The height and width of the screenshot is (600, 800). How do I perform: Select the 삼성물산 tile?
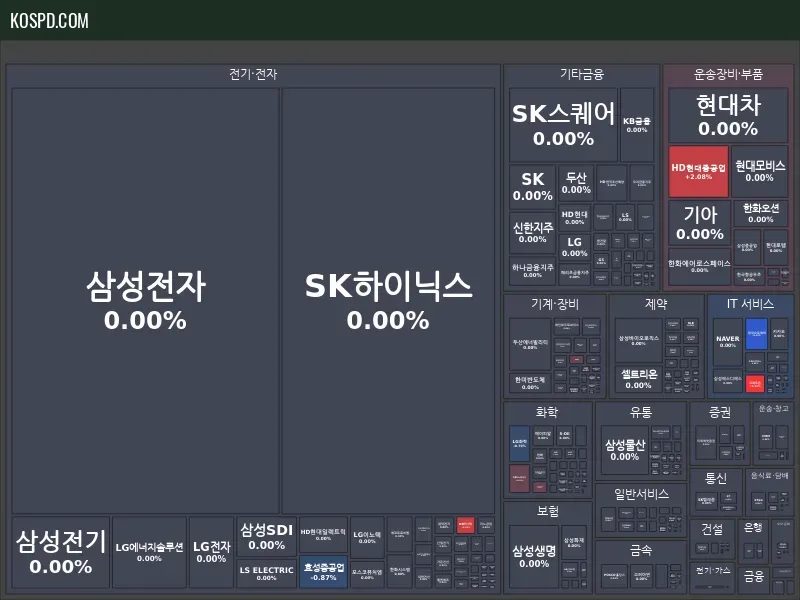point(625,451)
